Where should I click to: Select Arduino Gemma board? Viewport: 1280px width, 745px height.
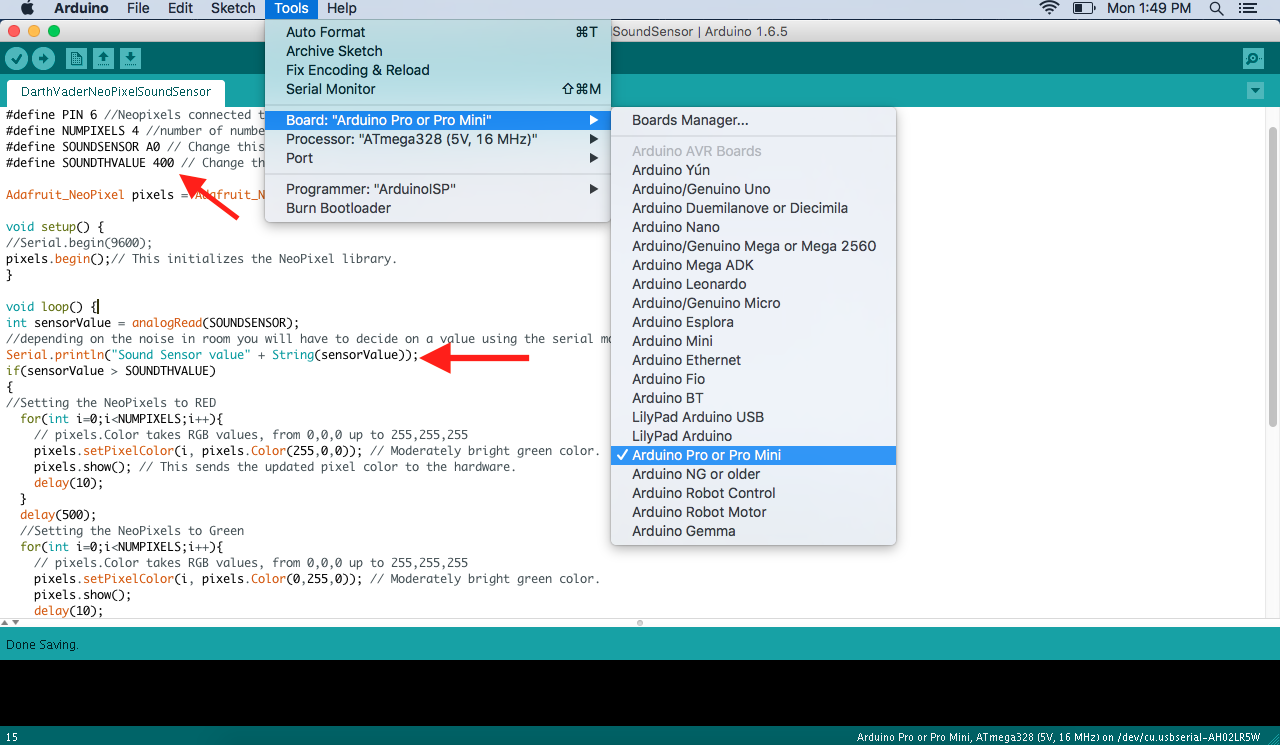[x=753, y=531]
